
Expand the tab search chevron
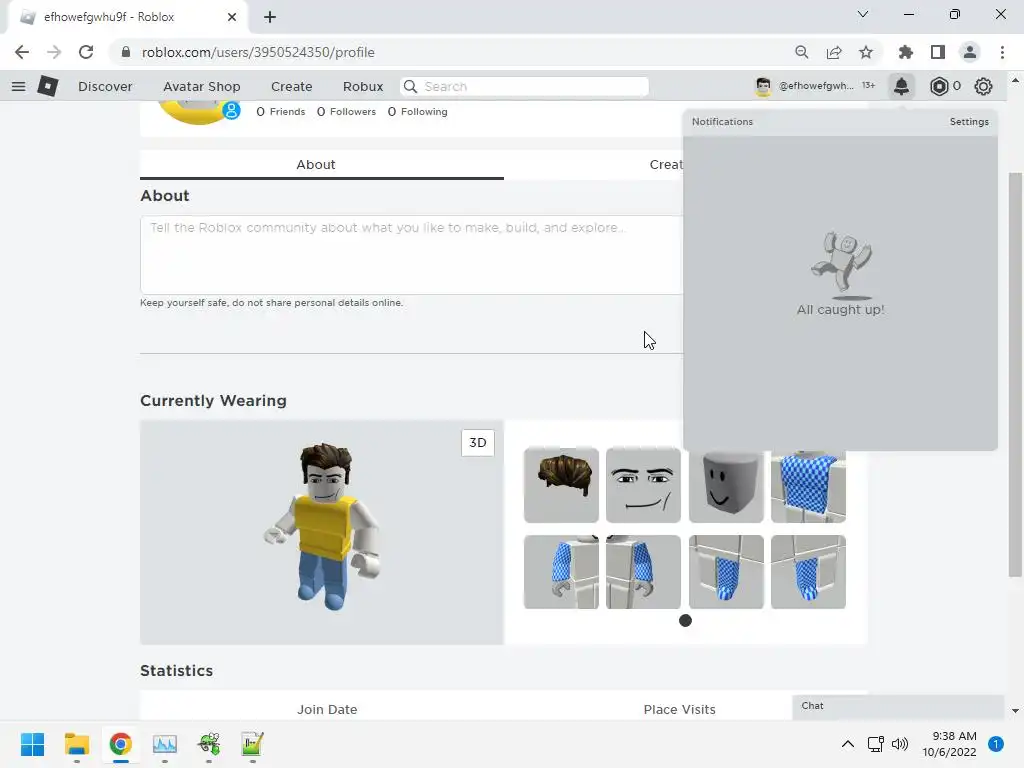tap(863, 14)
